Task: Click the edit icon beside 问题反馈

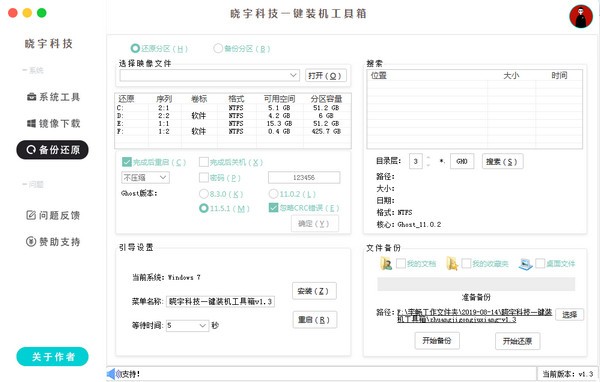Action: coord(31,215)
